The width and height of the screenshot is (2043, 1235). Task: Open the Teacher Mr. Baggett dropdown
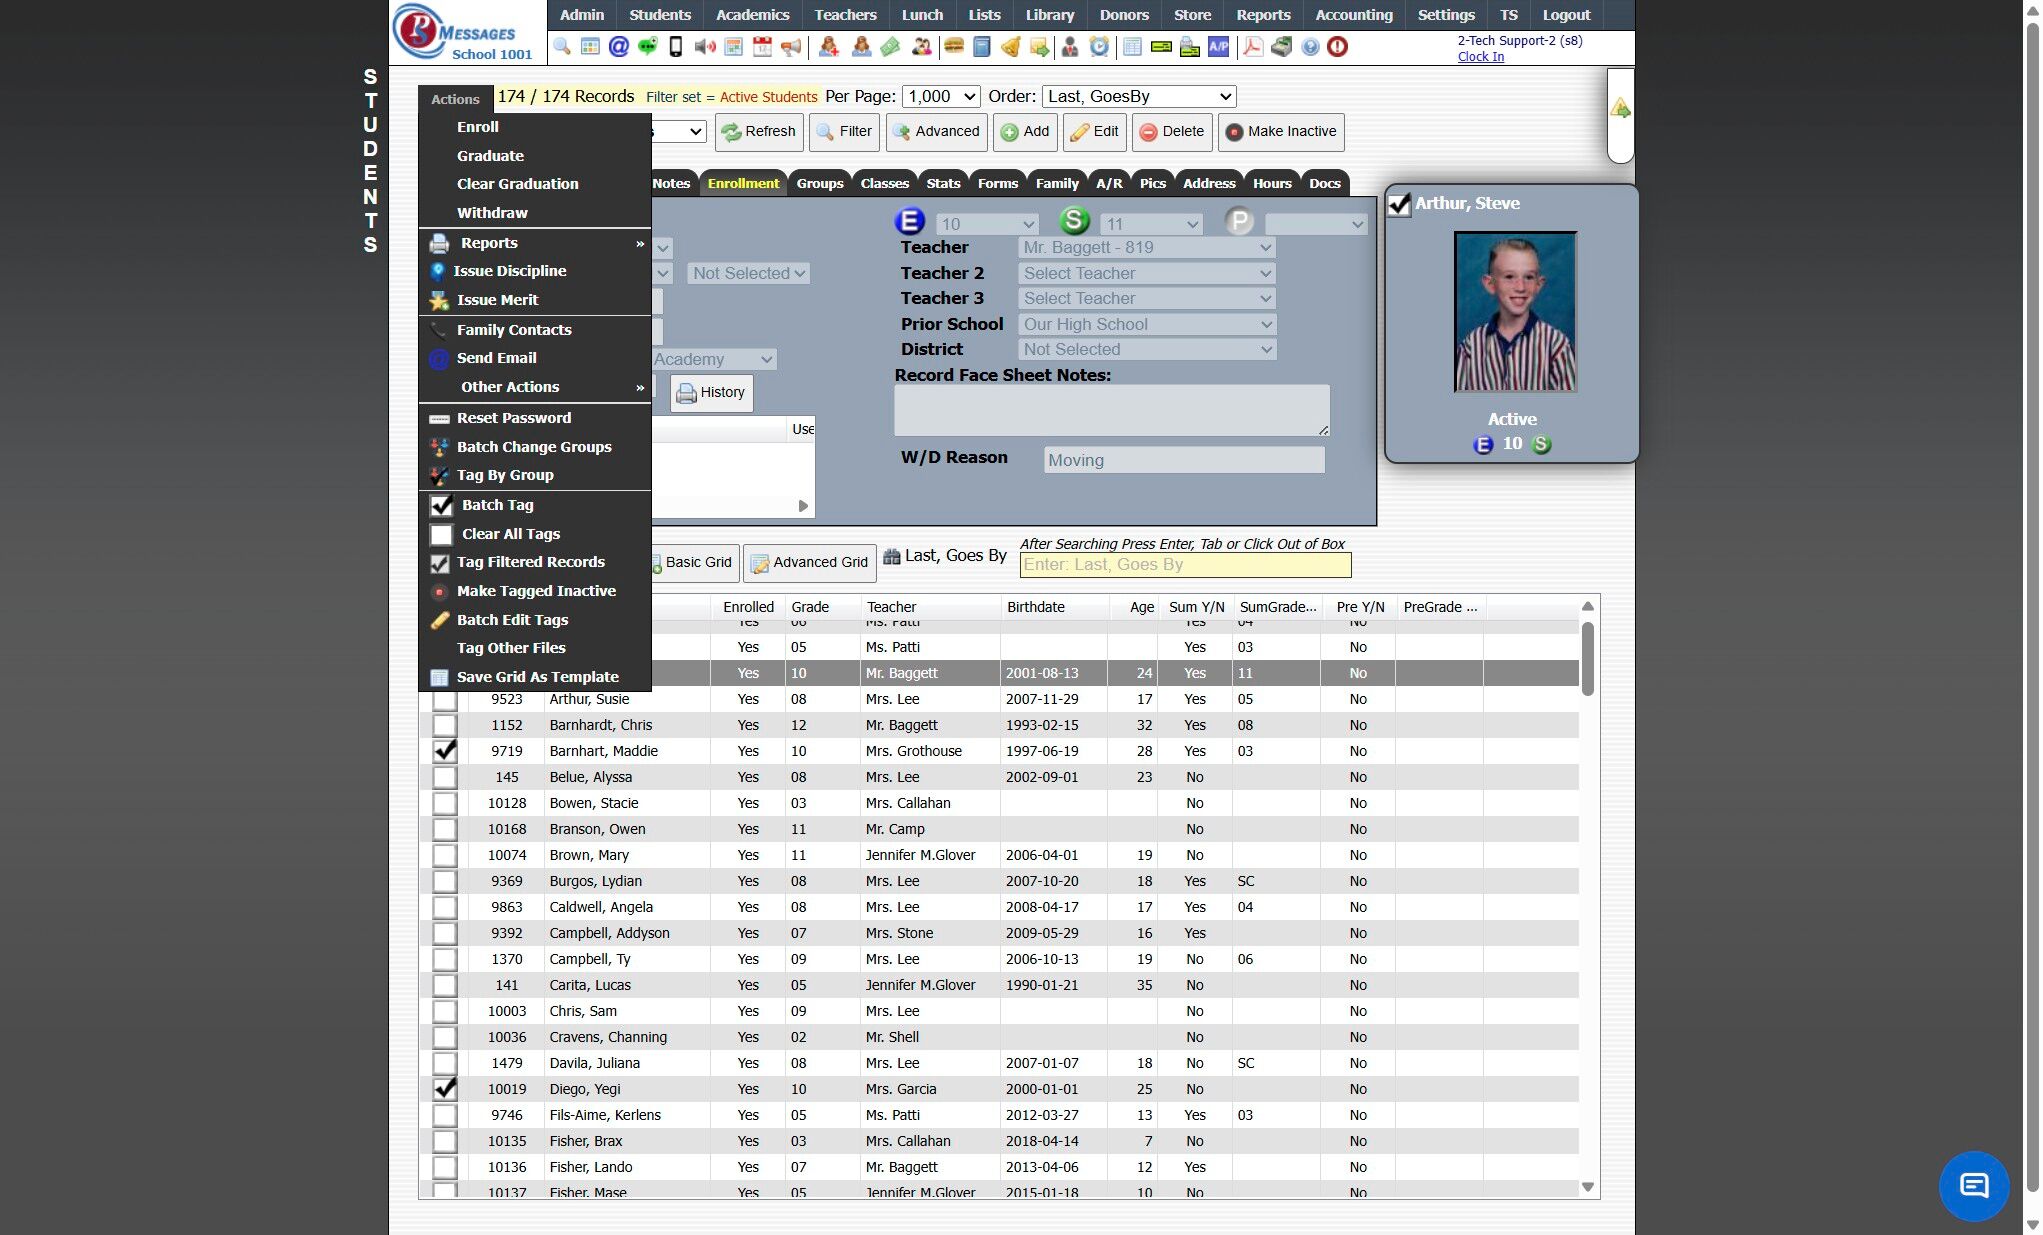point(1146,247)
